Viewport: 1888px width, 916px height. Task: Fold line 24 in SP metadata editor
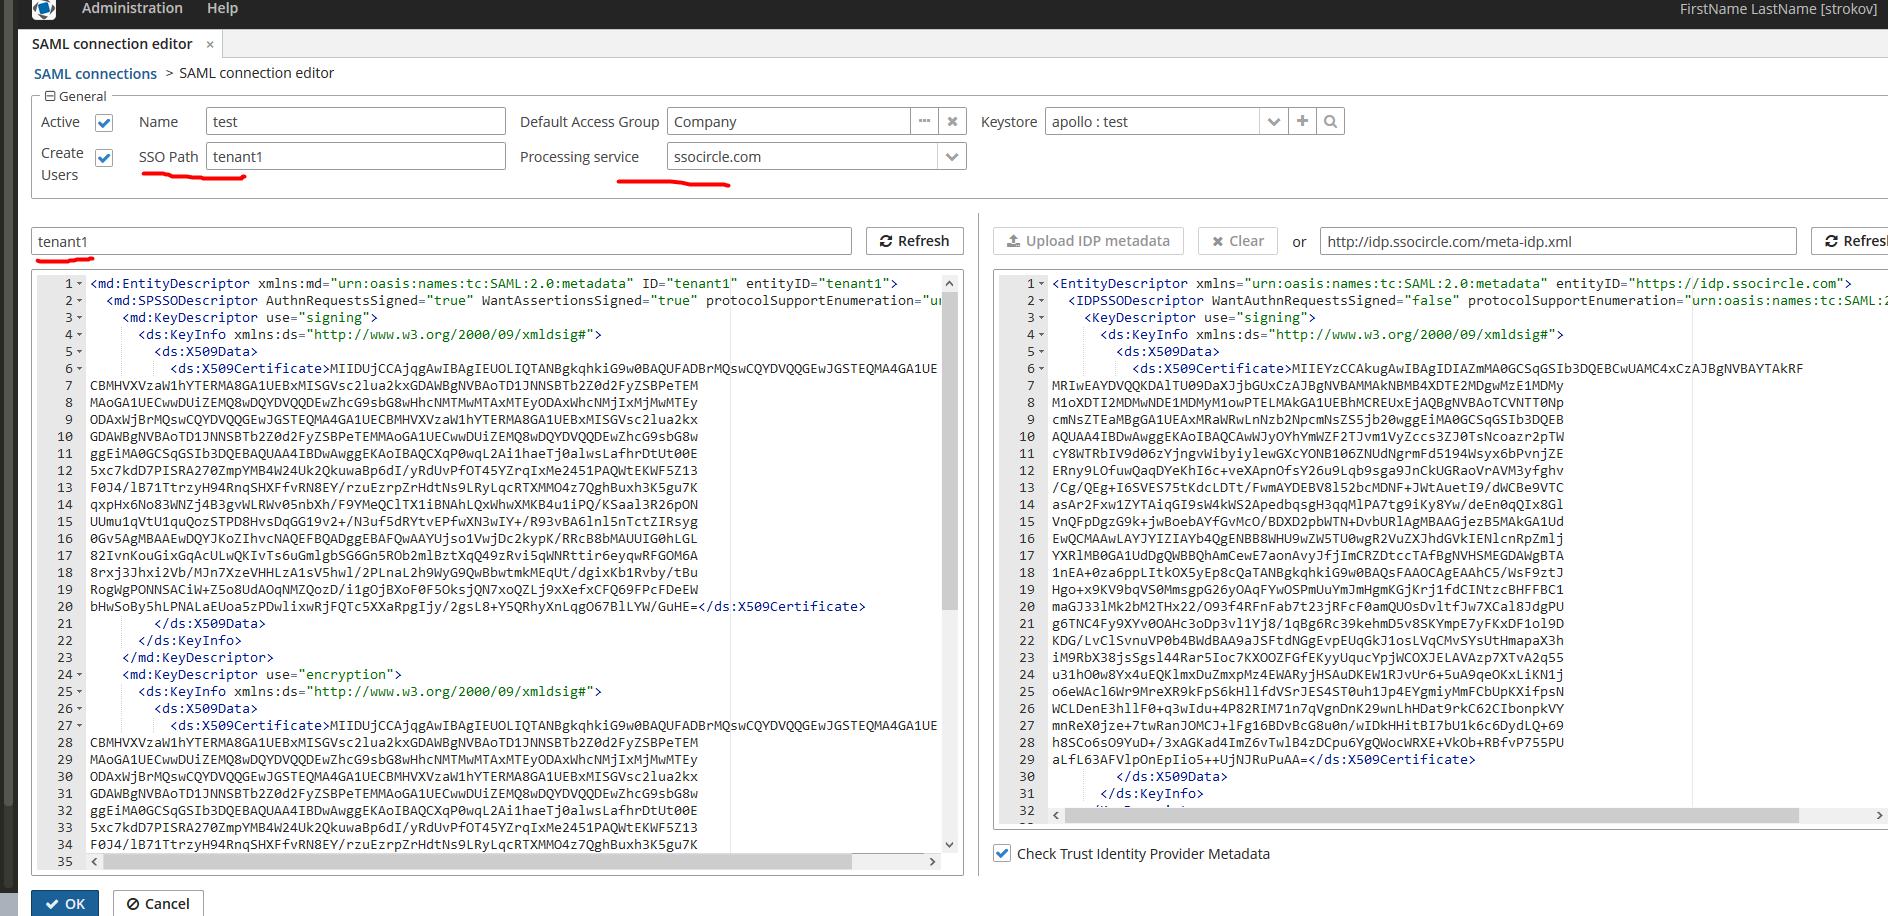79,675
